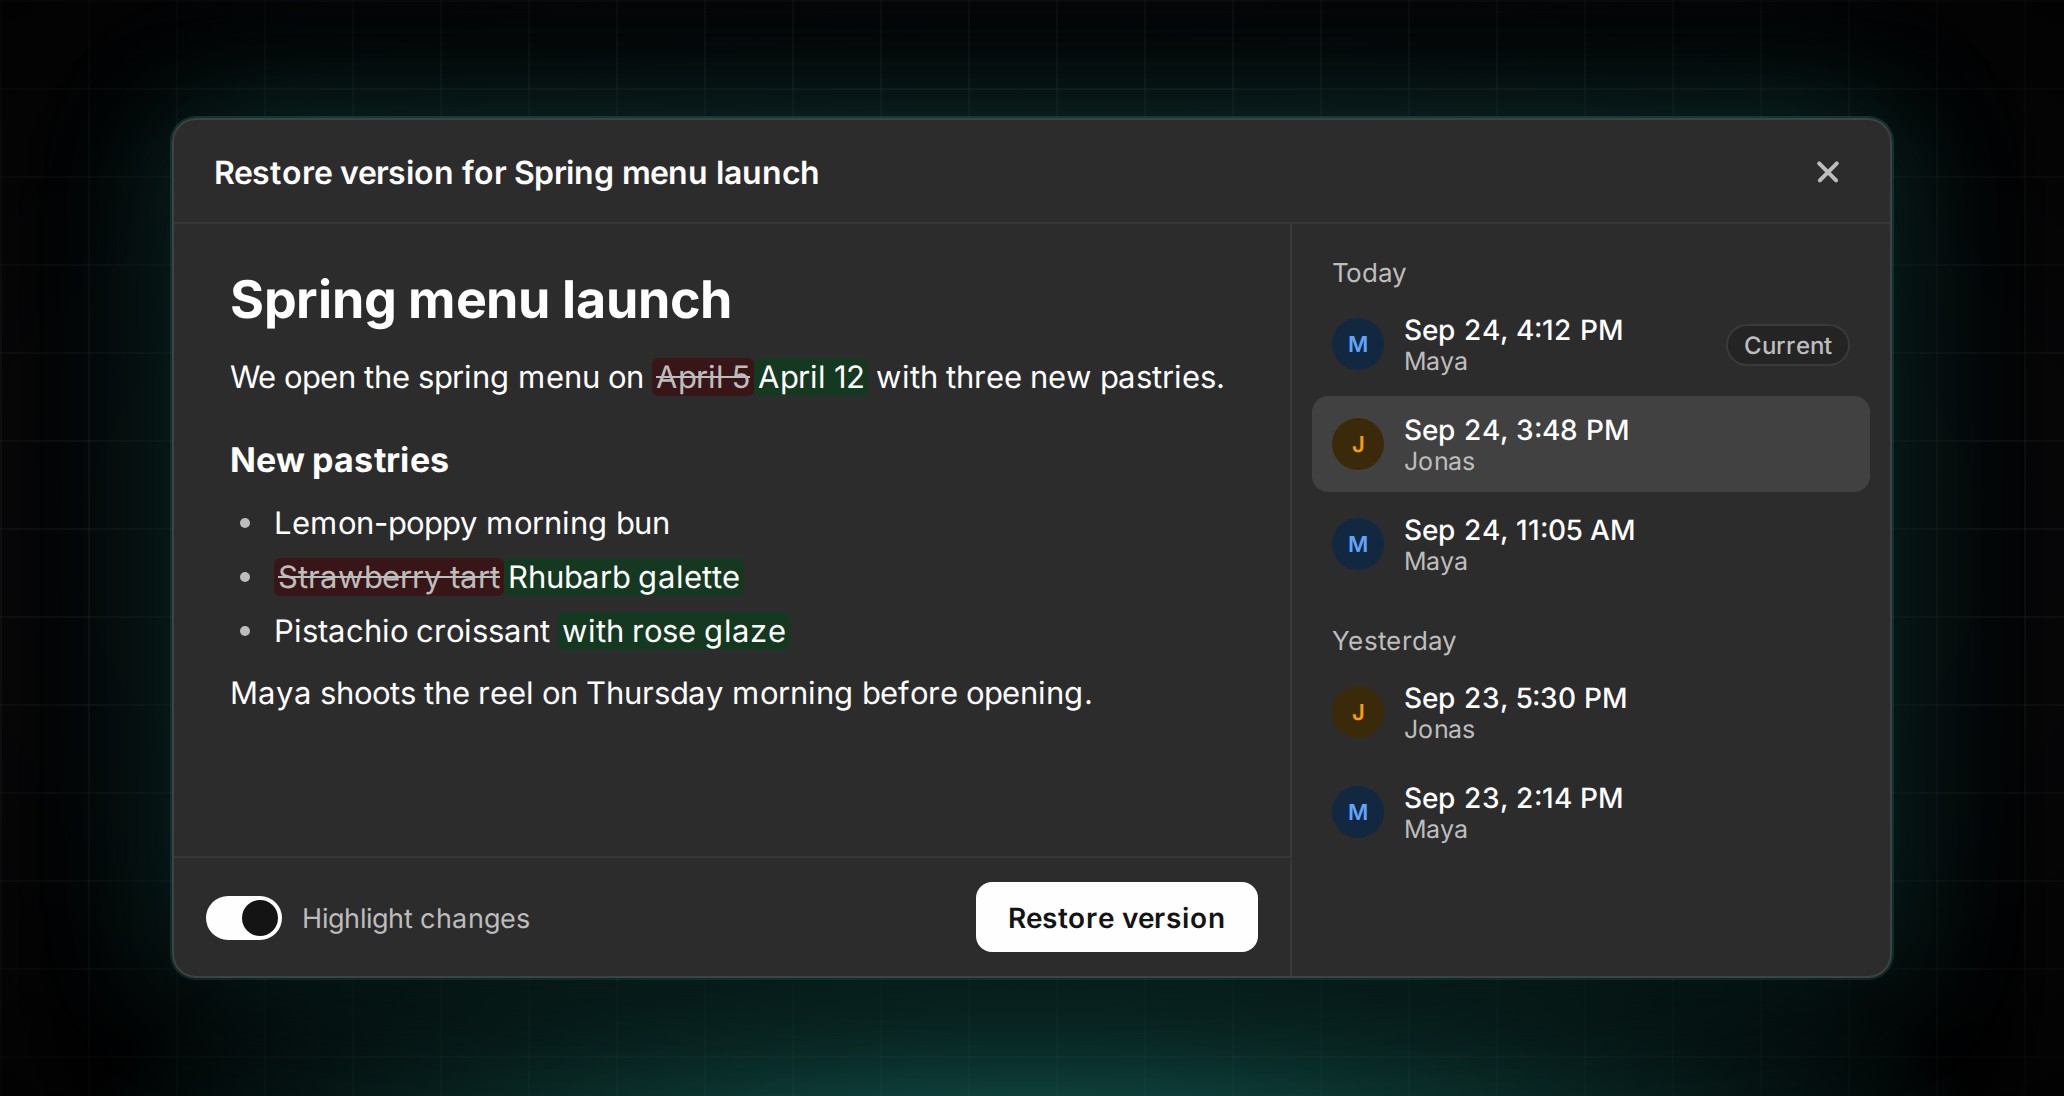Click the Restore version button
This screenshot has height=1096, width=2064.
point(1116,917)
